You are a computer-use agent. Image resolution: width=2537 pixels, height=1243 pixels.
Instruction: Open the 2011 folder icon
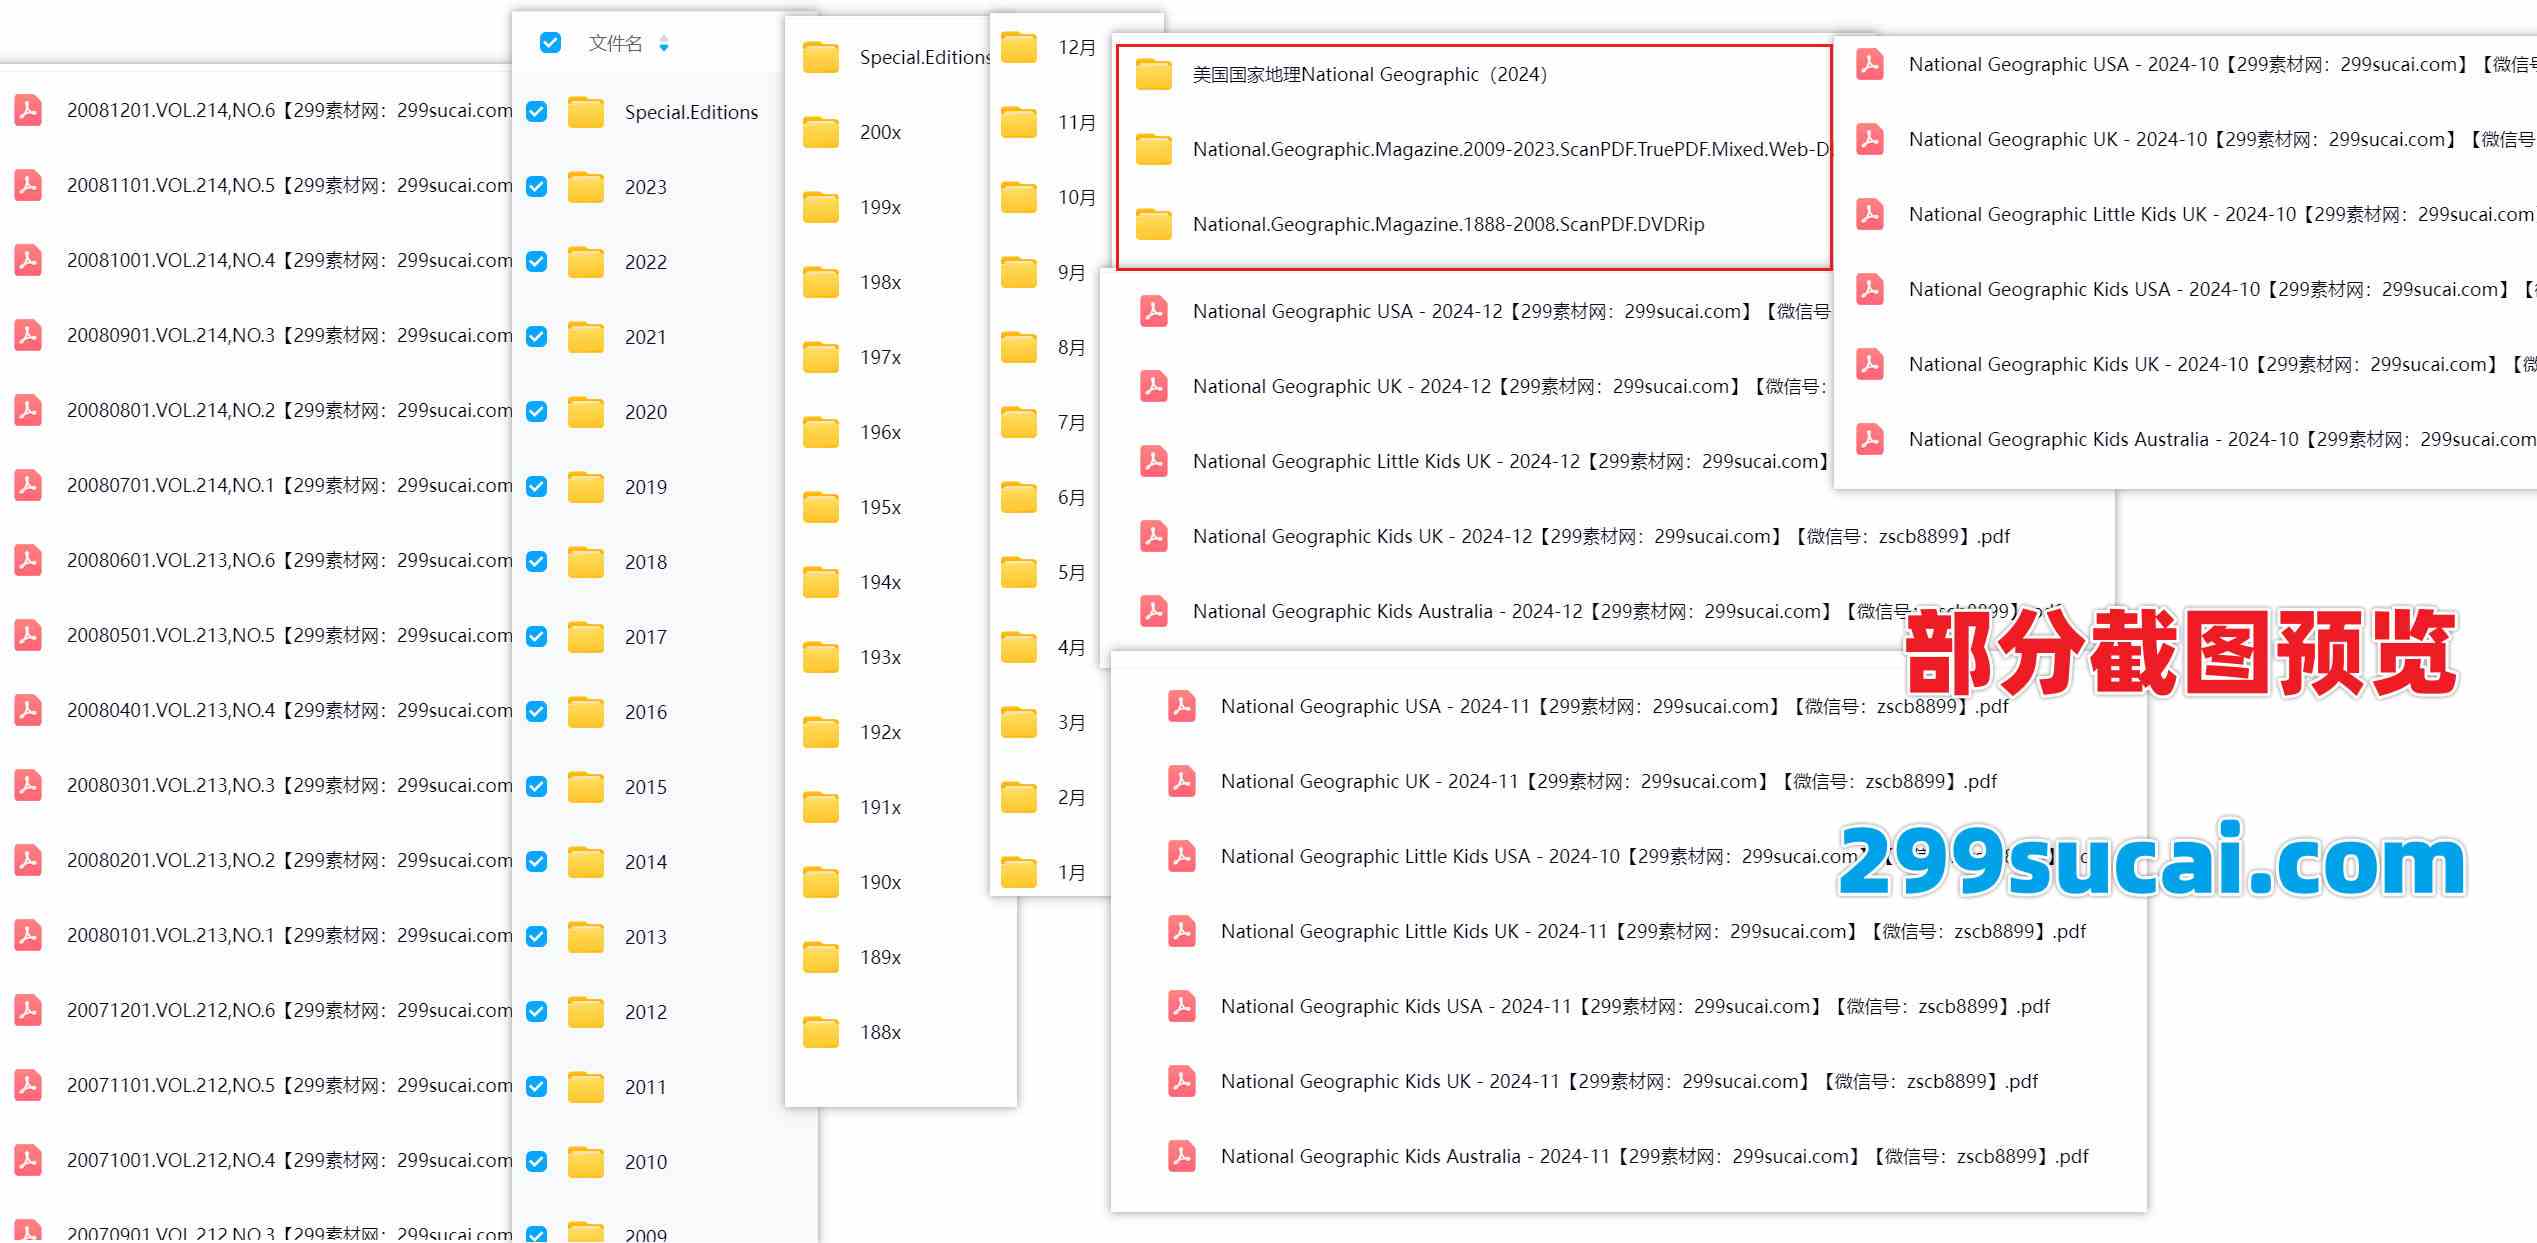[586, 1086]
